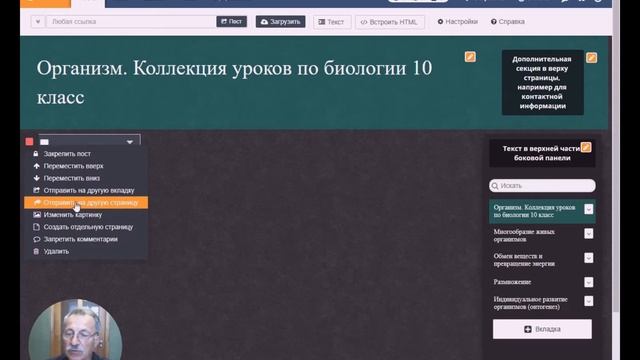Click the Загрузить upload button
Viewport: 640px width, 360px height.
pyautogui.click(x=280, y=22)
